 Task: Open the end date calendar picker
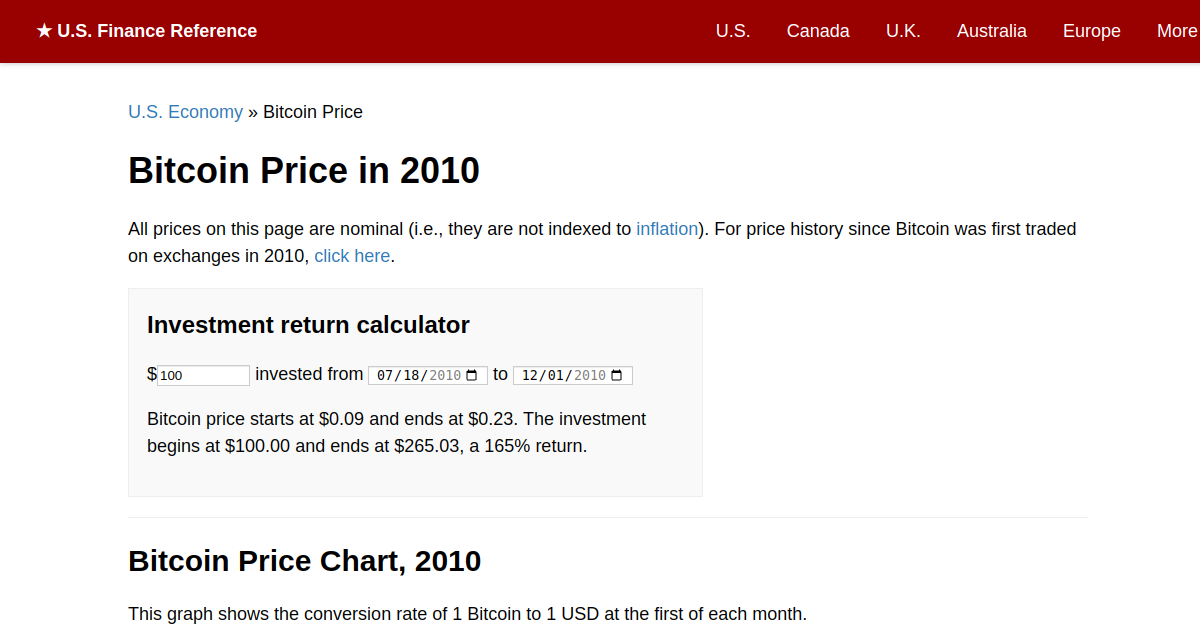coord(616,375)
